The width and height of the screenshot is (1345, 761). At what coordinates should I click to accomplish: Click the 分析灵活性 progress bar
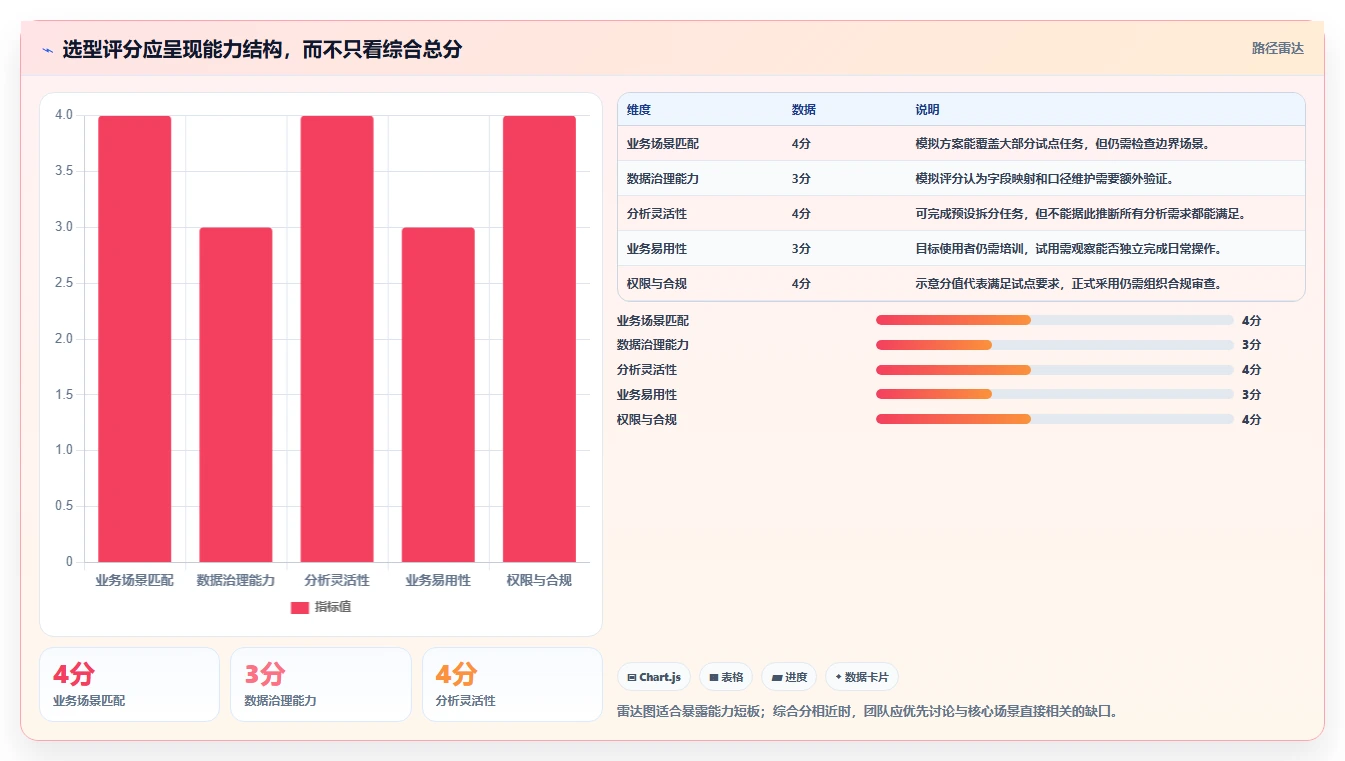click(1055, 370)
